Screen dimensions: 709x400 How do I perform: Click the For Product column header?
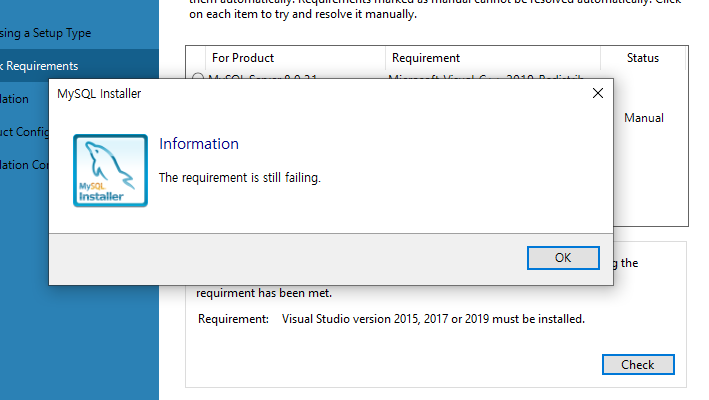pos(243,58)
